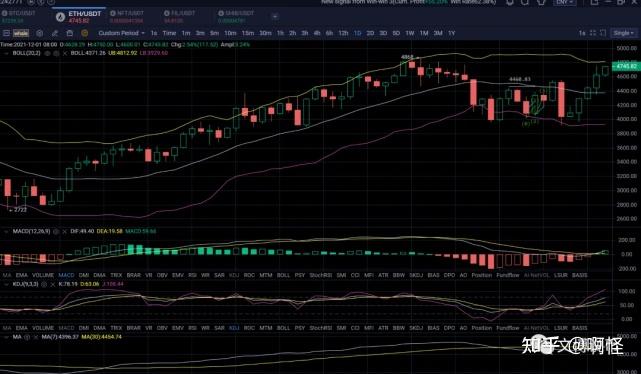Screen dimensions: 641x374
Task: Click the current price tag 4745.82
Action: click(x=625, y=66)
